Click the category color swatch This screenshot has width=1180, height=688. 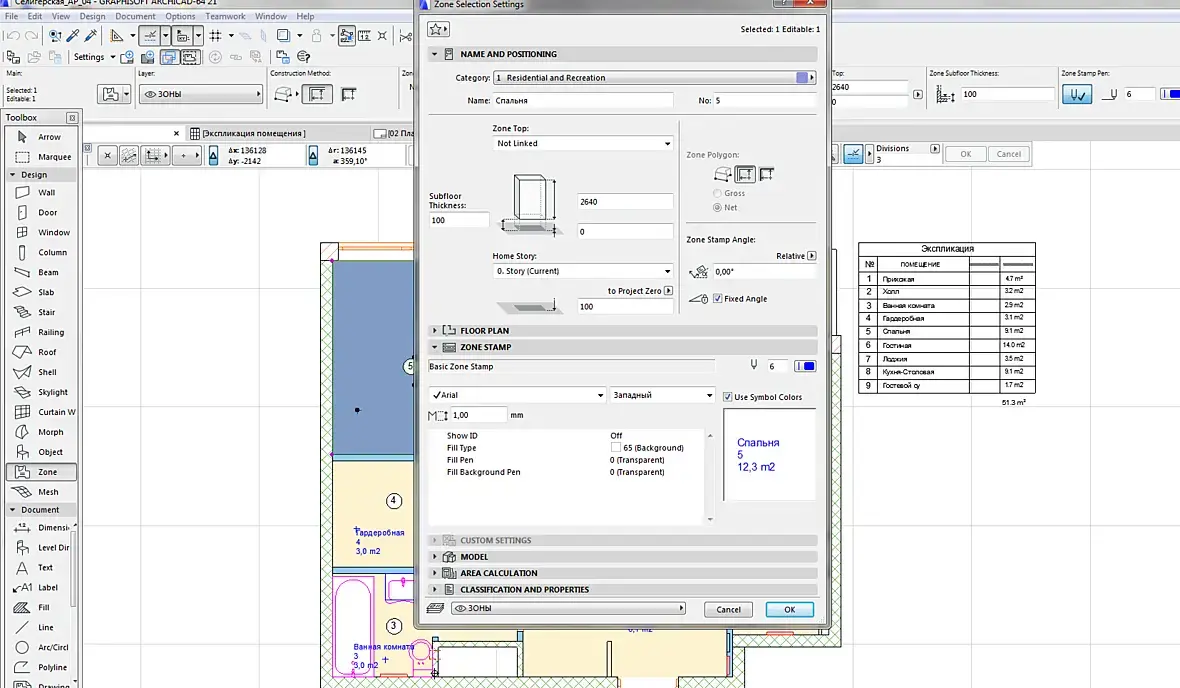click(x=801, y=78)
